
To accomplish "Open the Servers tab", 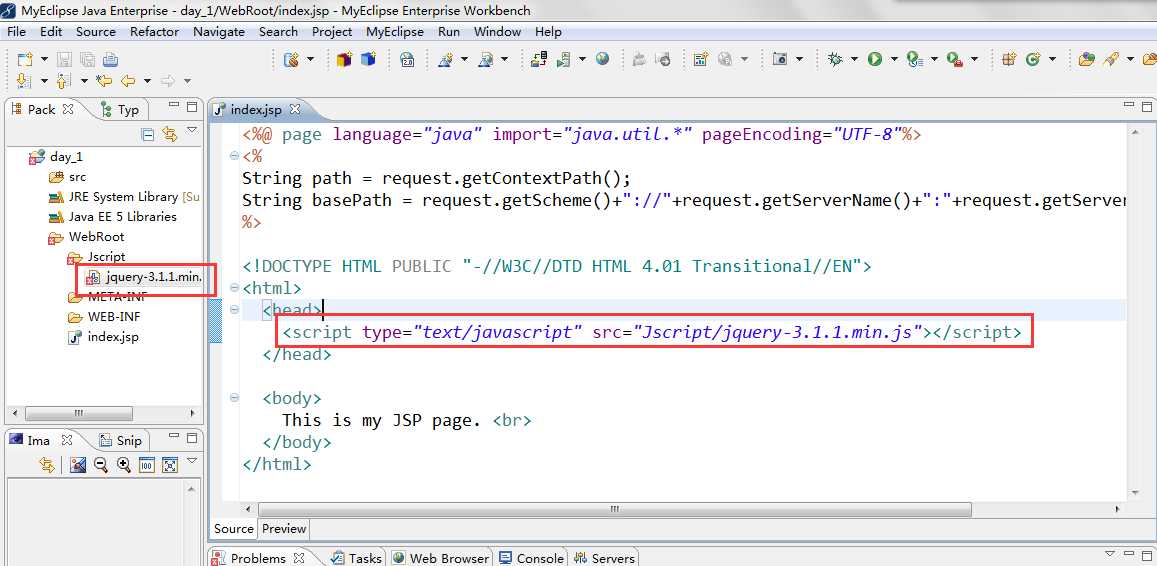I will (x=605, y=559).
